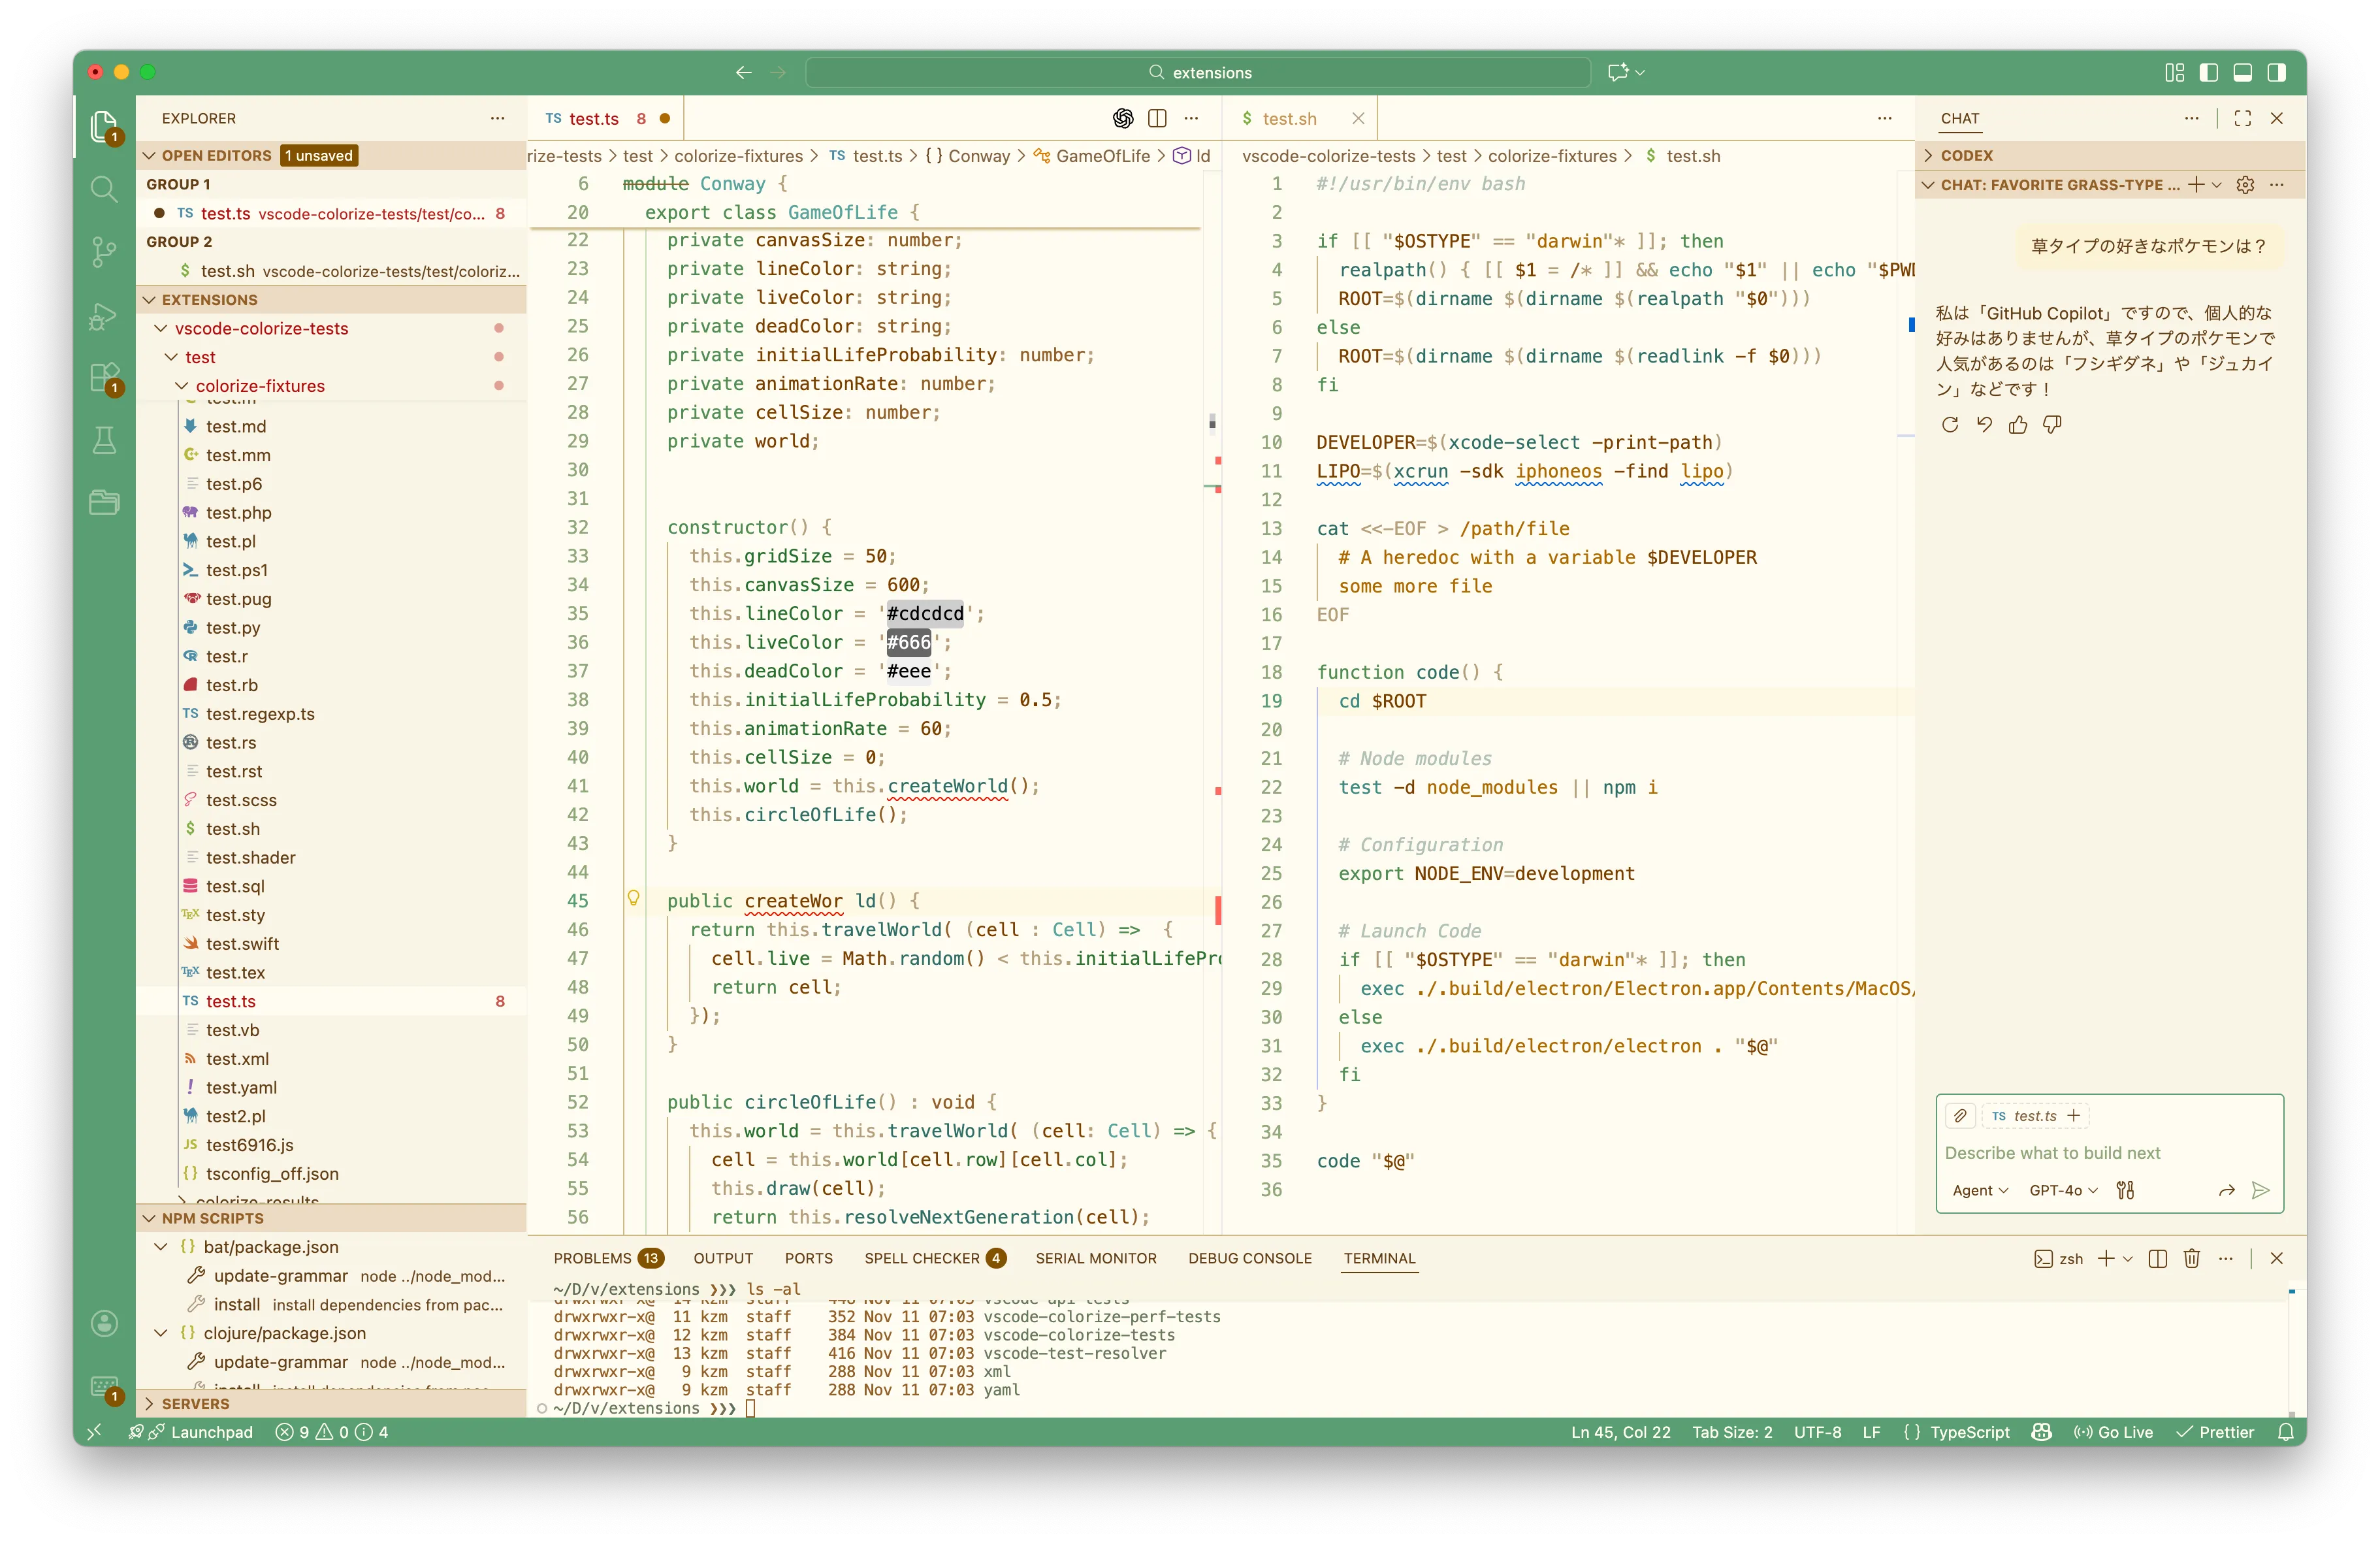
Task: Switch to the DEBUG CONSOLE tab
Action: tap(1249, 1258)
